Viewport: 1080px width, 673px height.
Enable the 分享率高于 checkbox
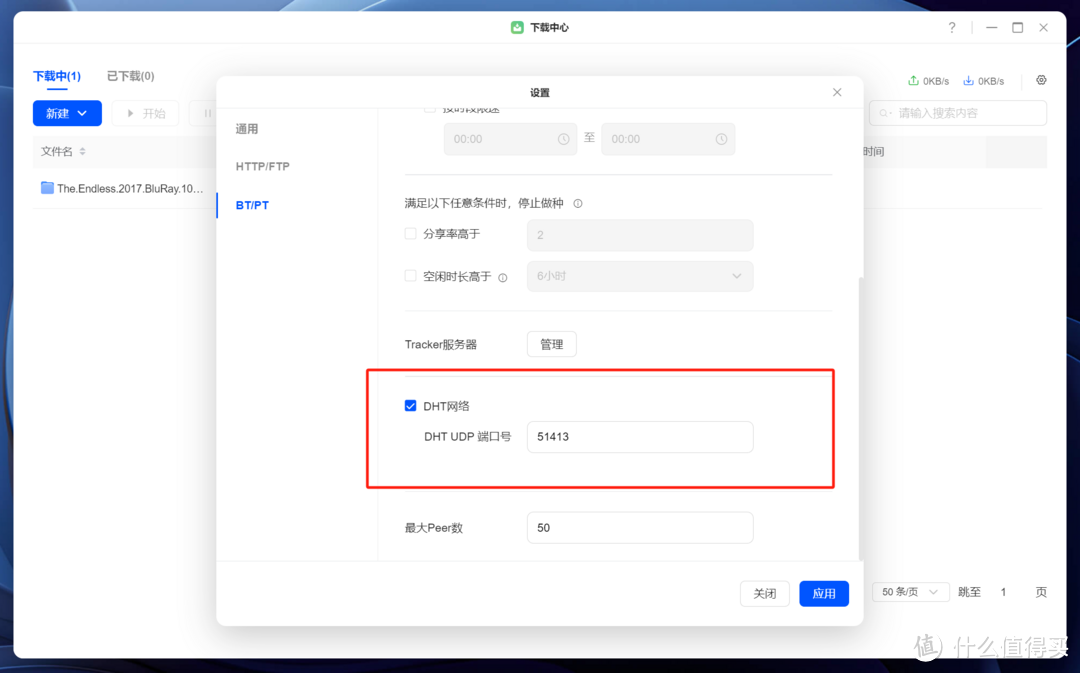pyautogui.click(x=410, y=232)
